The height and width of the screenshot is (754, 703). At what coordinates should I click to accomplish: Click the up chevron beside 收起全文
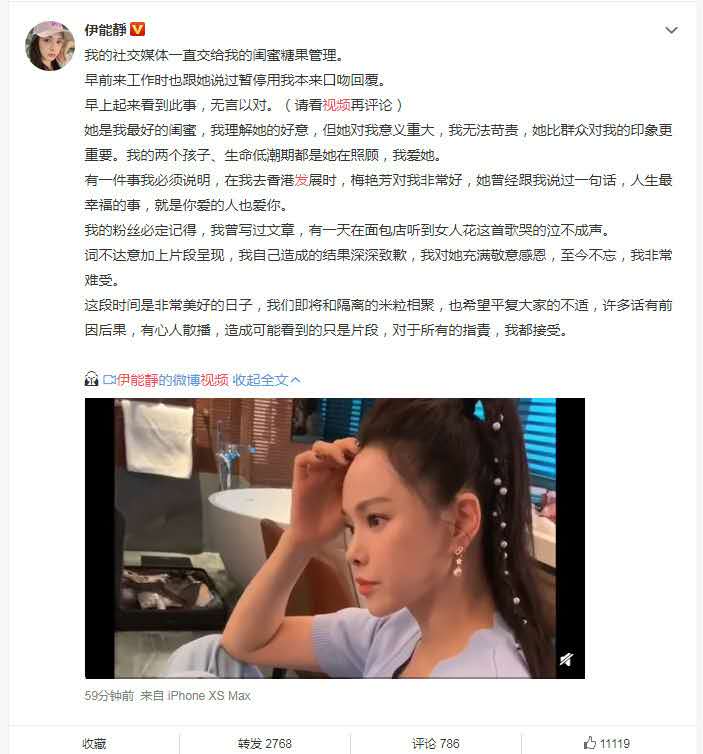click(296, 380)
